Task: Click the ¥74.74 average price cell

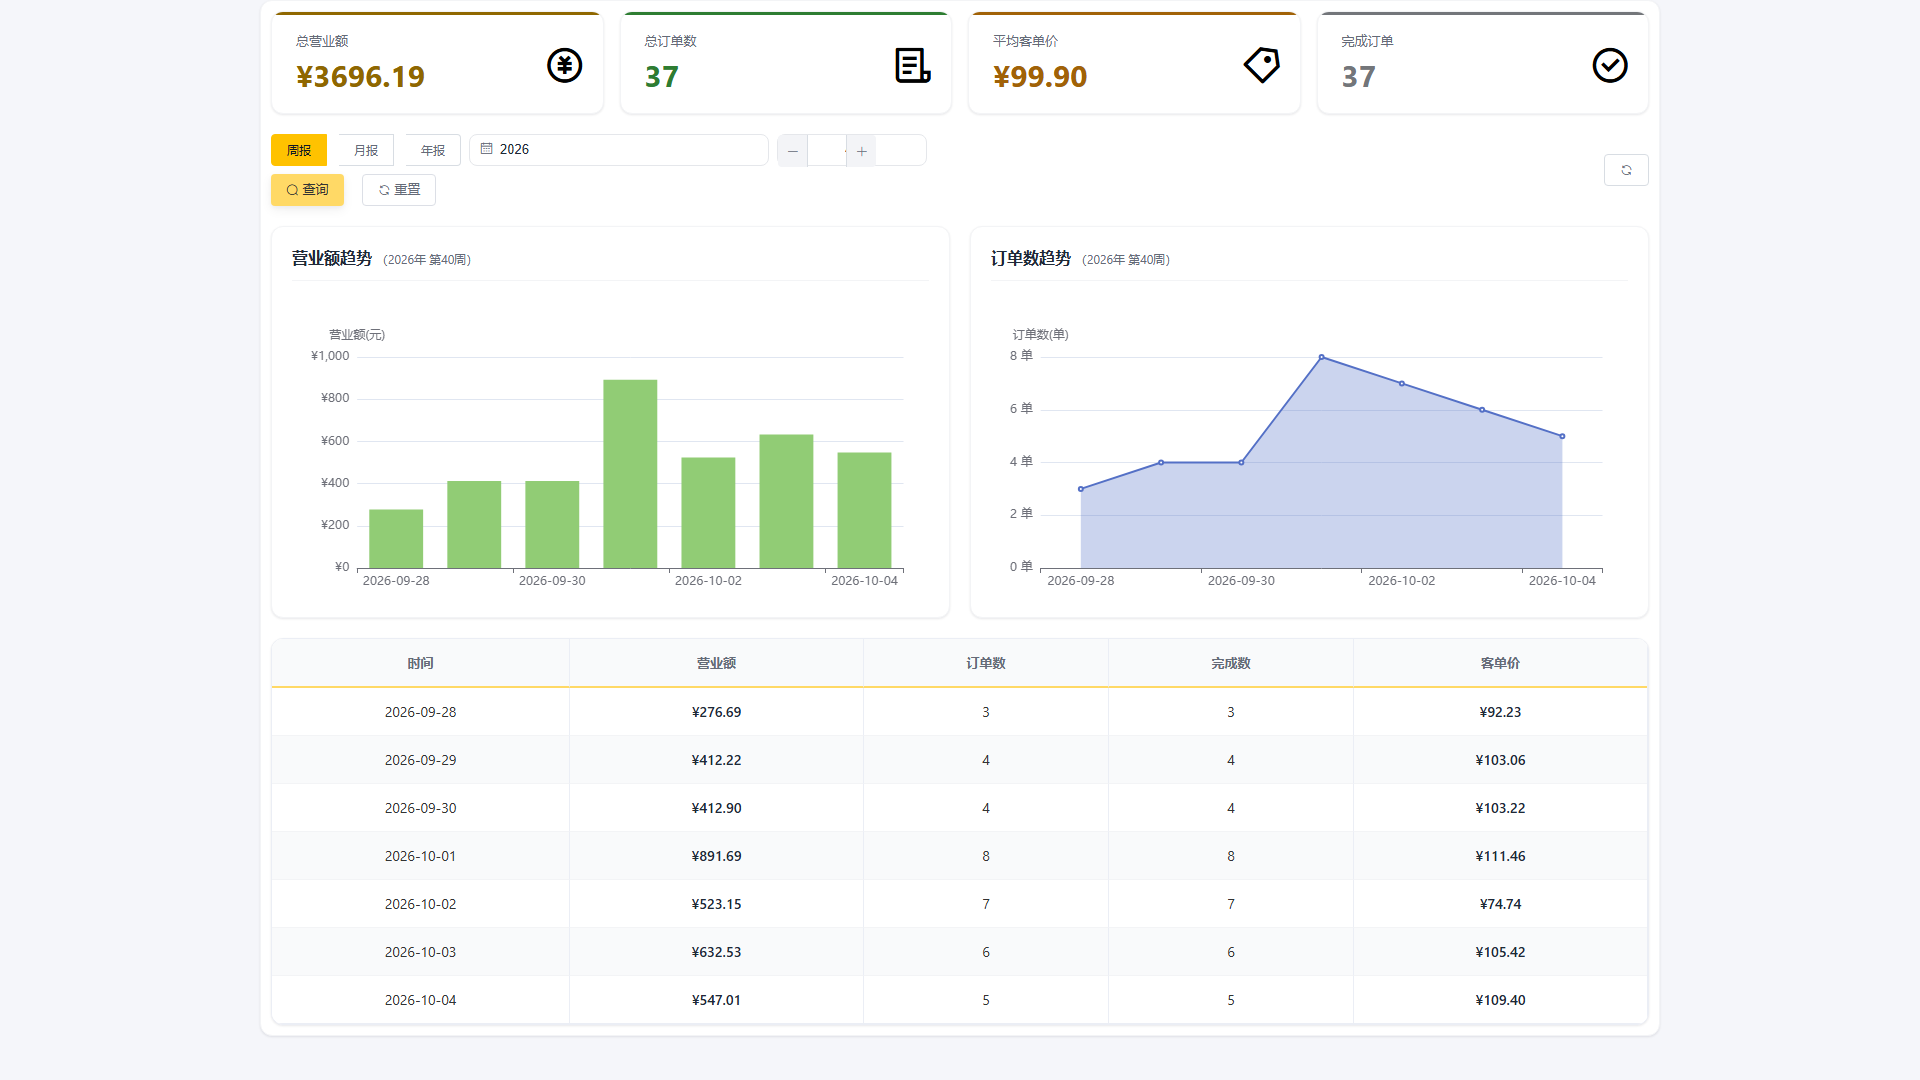Action: click(x=1500, y=904)
